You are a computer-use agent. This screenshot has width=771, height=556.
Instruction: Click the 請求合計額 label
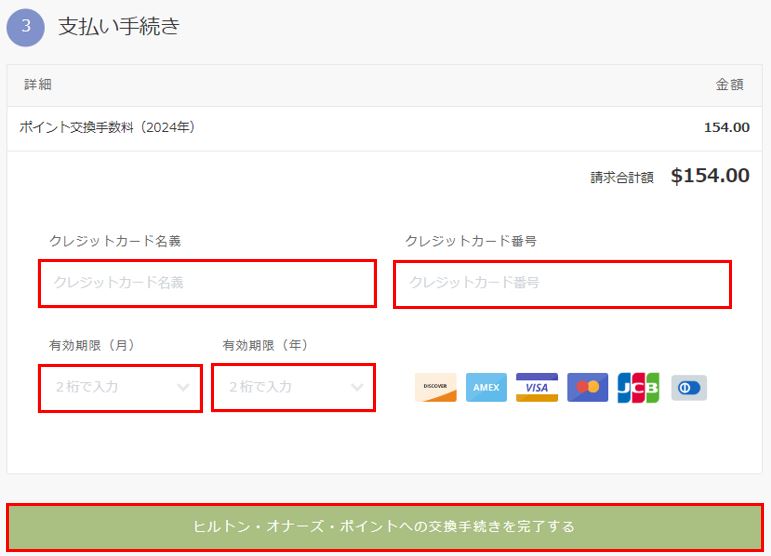622,177
